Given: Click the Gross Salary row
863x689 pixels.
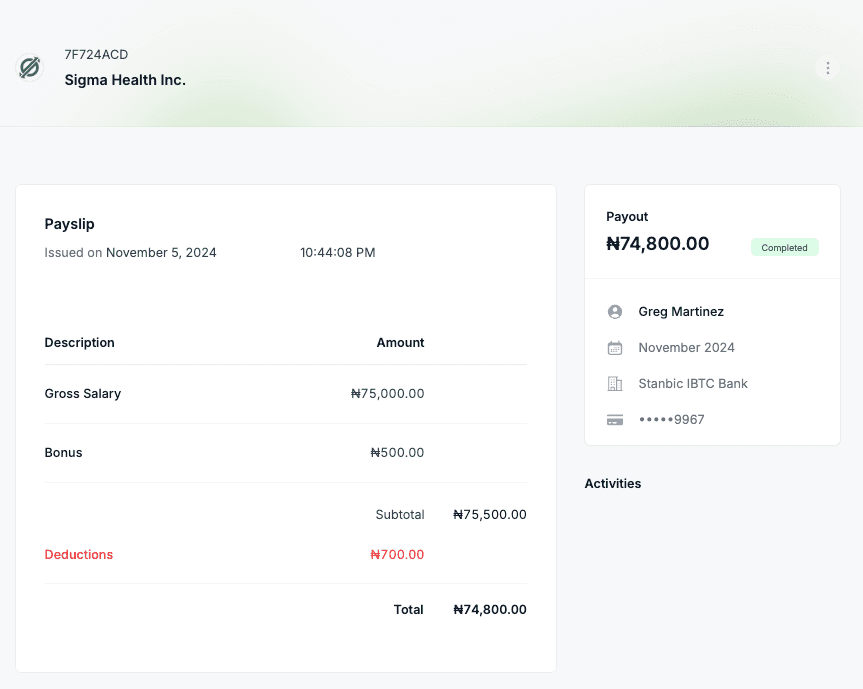Looking at the screenshot, I should pyautogui.click(x=83, y=394).
